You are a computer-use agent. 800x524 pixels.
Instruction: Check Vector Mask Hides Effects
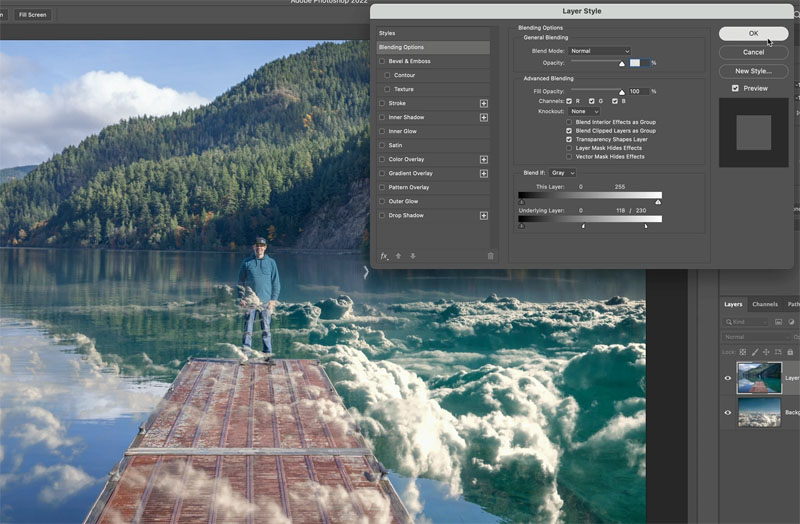569,157
